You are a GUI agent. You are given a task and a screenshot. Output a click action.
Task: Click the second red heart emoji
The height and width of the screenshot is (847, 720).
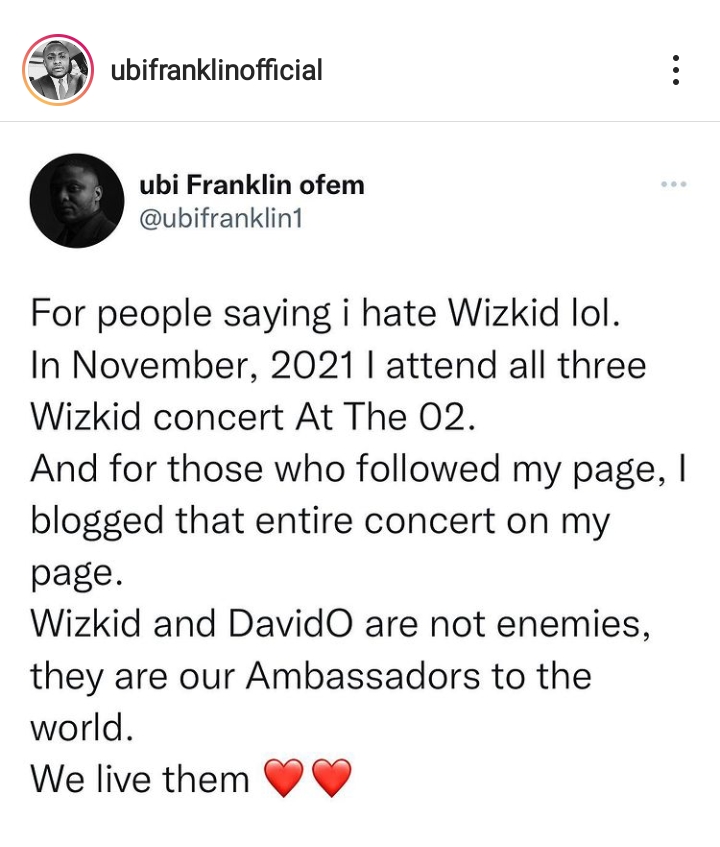(332, 778)
